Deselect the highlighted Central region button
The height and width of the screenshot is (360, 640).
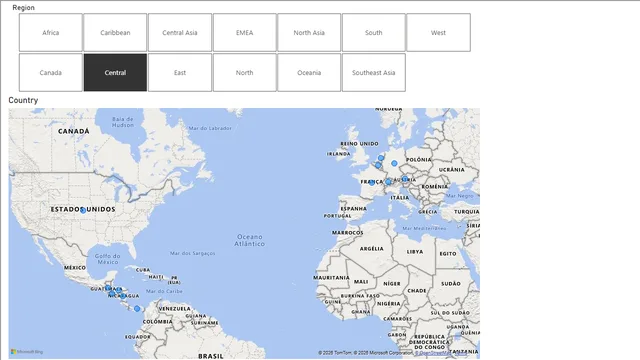115,73
